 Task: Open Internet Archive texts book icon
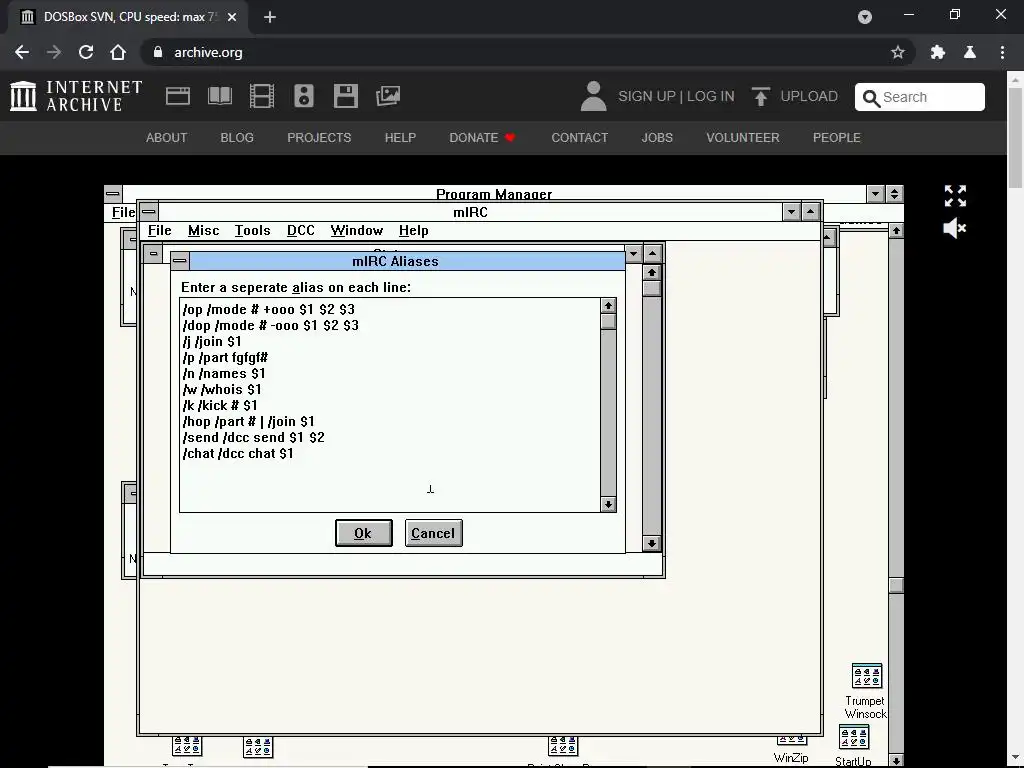219,96
